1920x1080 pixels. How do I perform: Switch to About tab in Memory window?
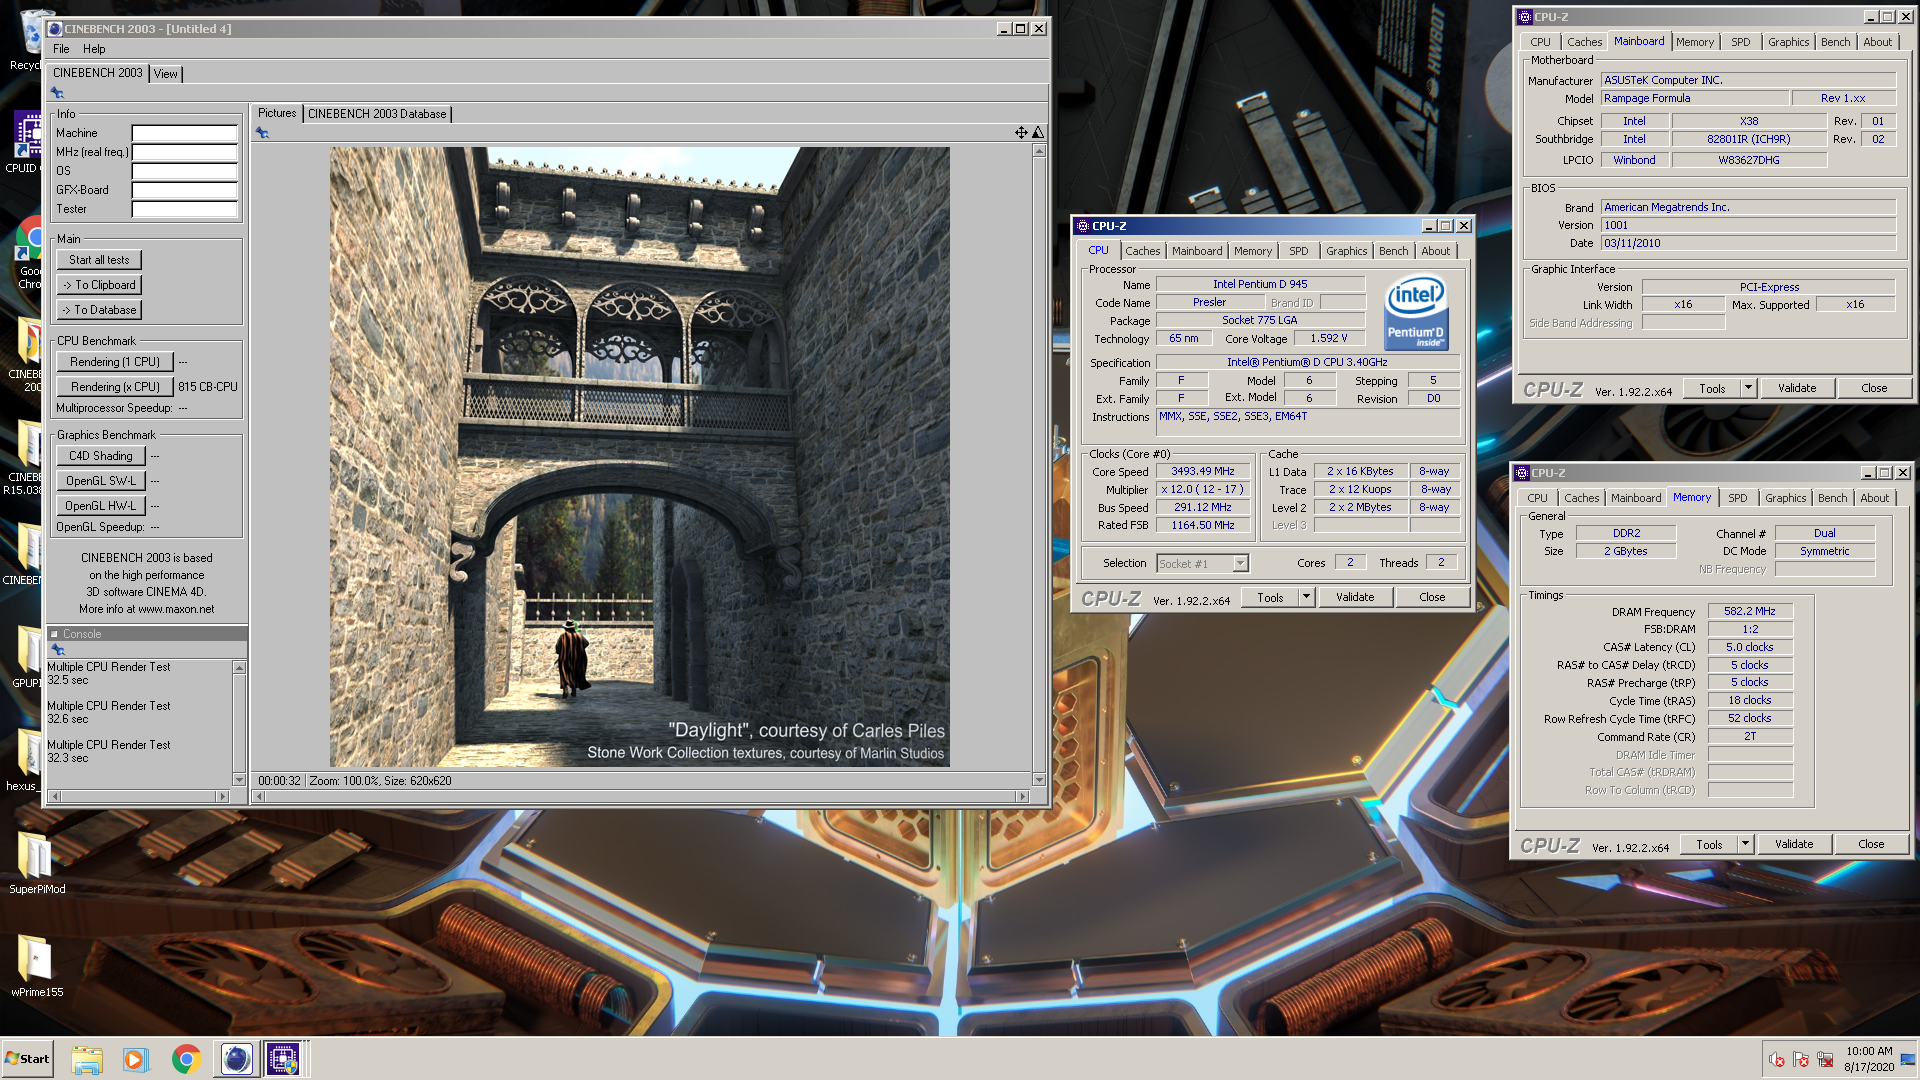point(1874,498)
